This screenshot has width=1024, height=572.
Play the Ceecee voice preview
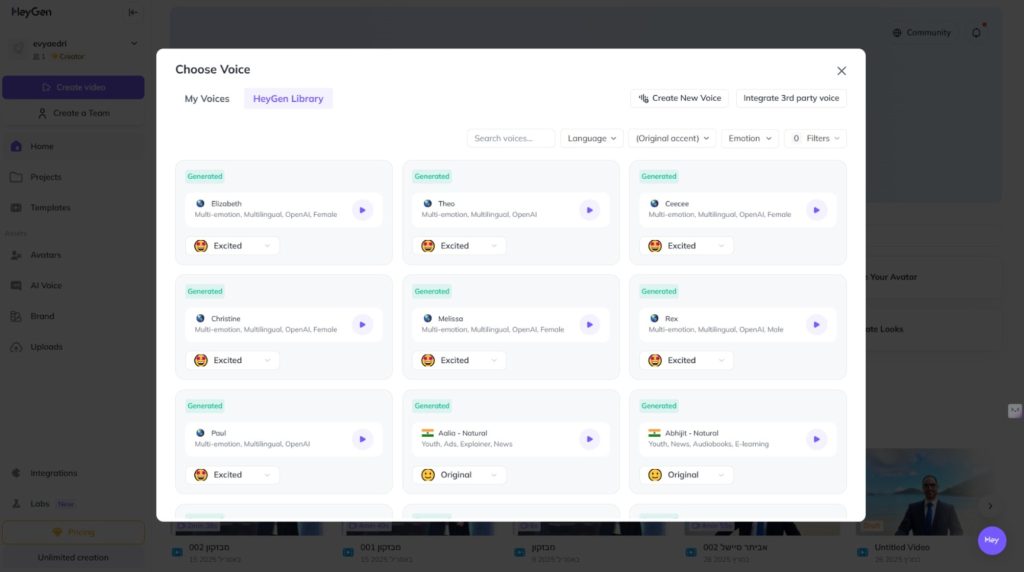[x=816, y=210]
